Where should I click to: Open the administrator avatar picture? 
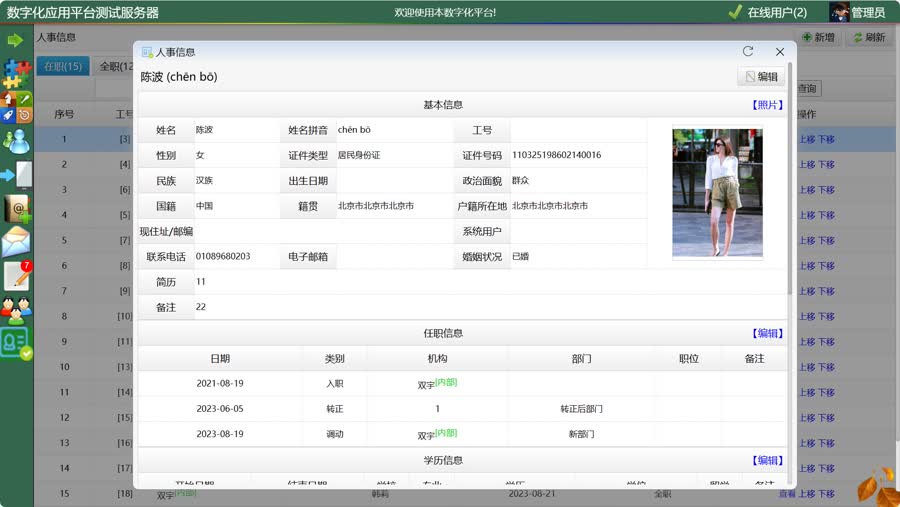[839, 12]
